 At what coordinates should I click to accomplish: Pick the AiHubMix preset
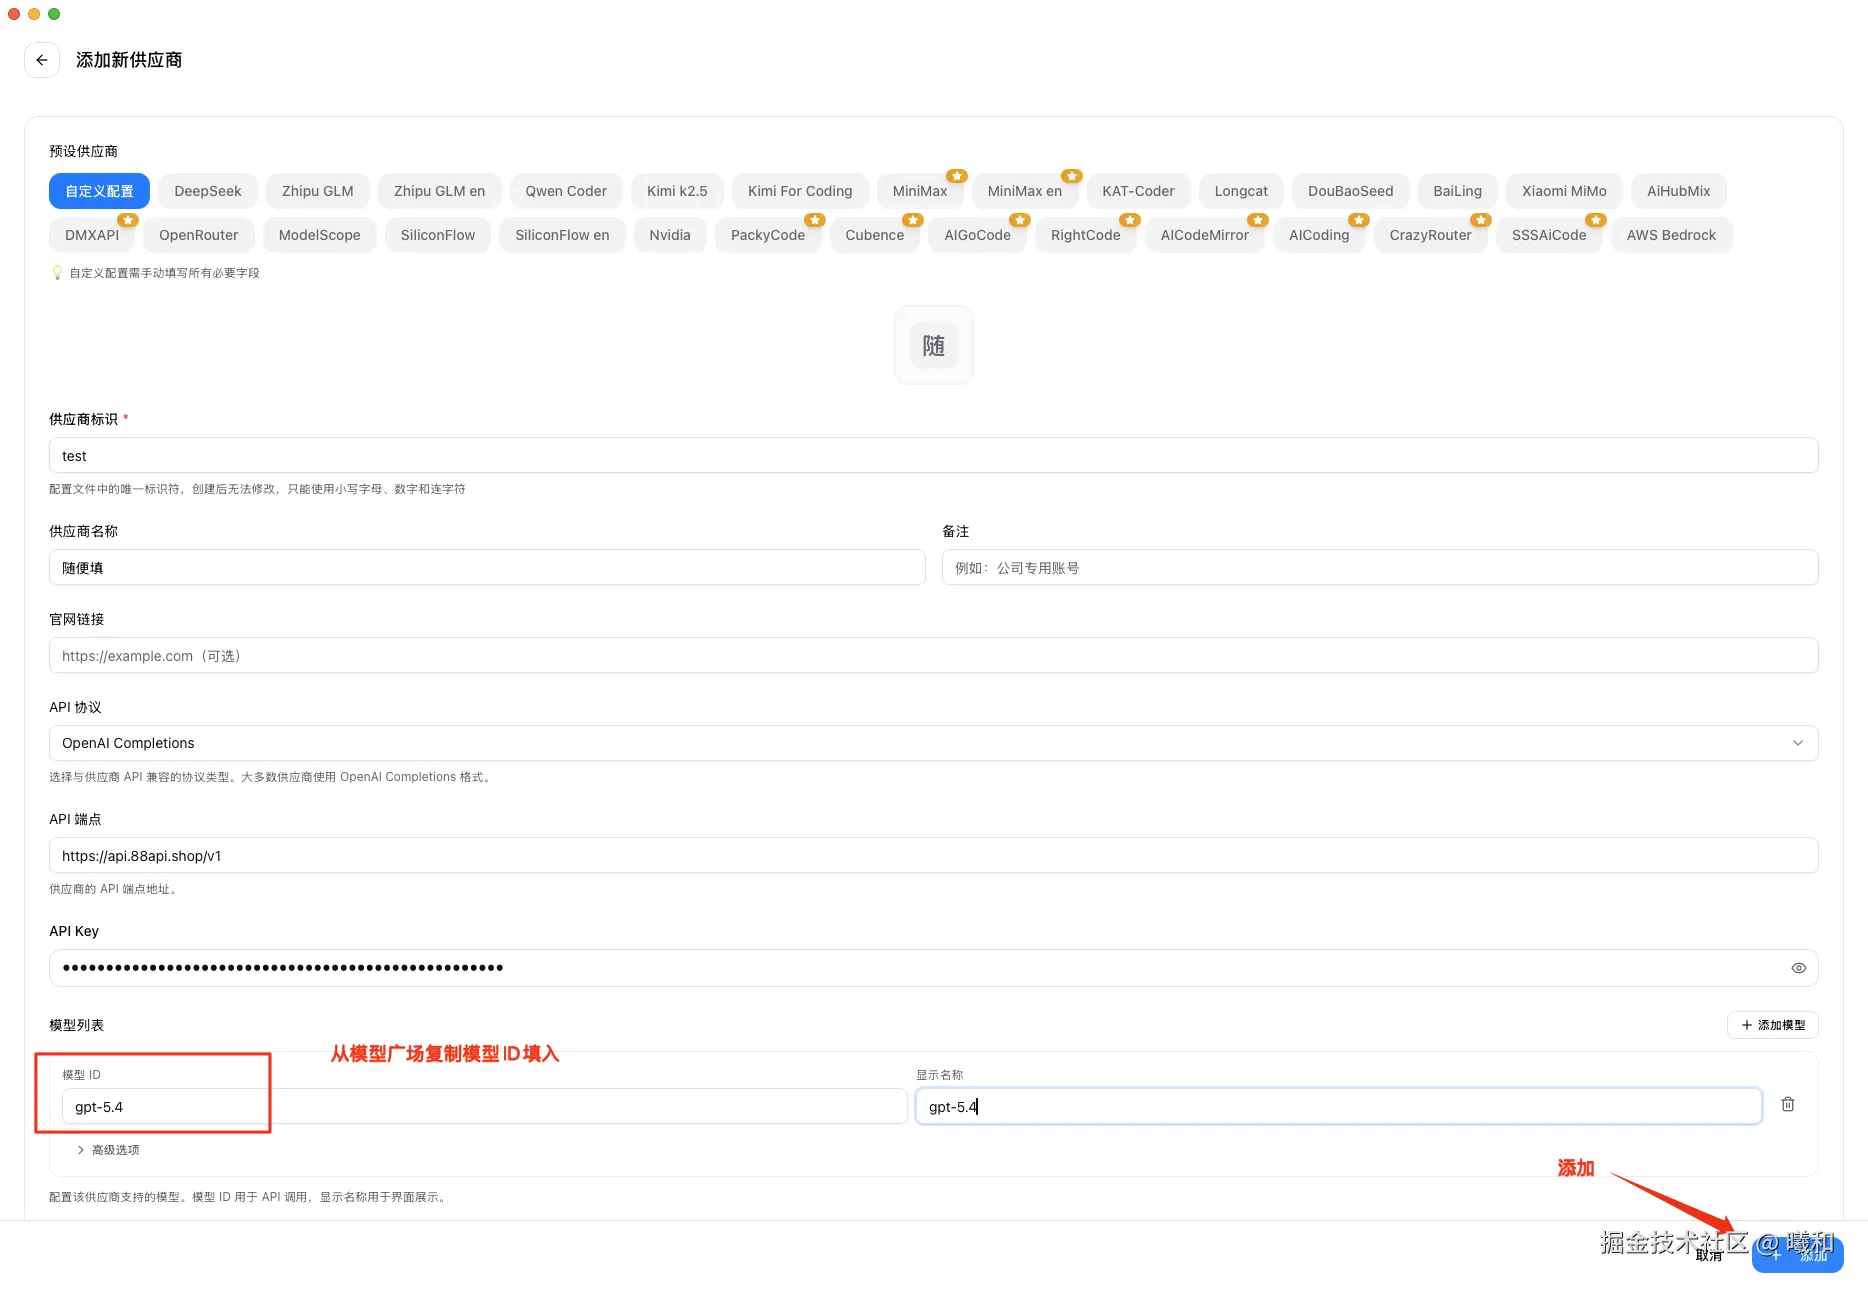[1679, 191]
